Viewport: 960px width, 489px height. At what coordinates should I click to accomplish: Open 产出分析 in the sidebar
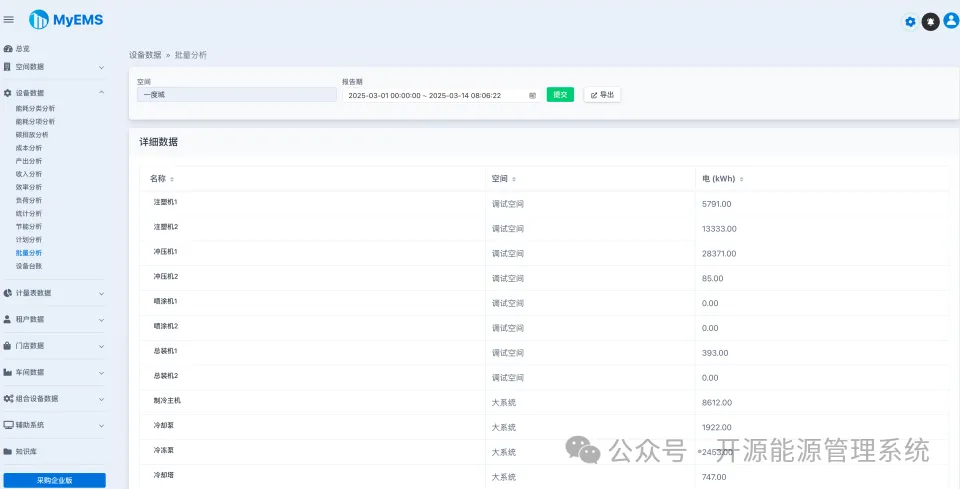29,161
